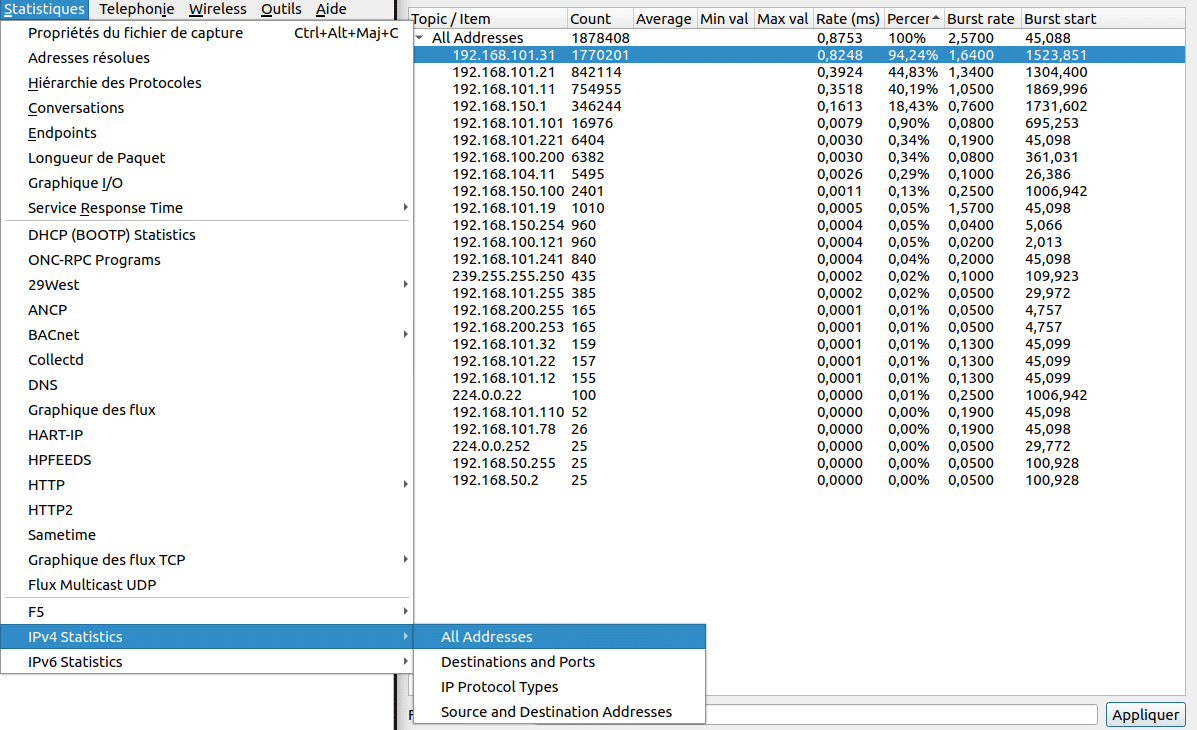Open Conversations statistics

pos(207,108)
